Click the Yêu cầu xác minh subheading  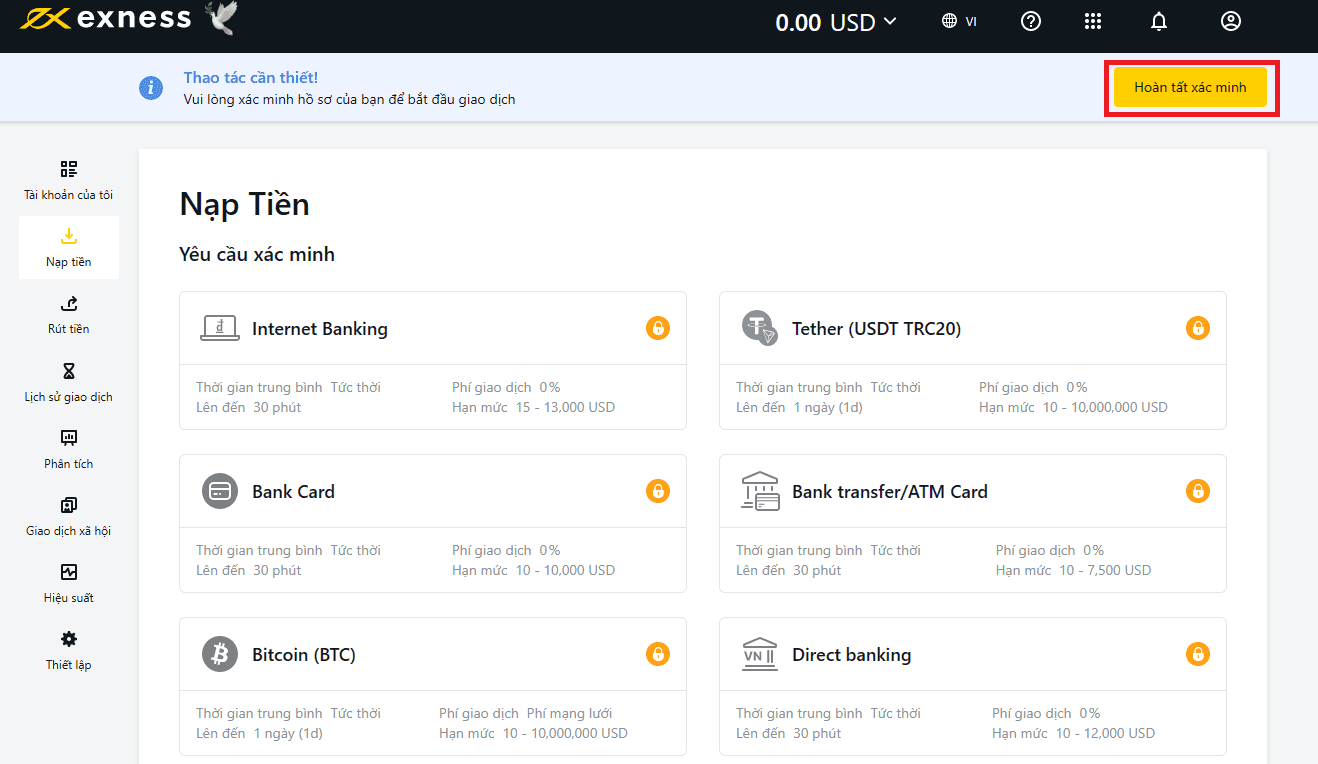coord(257,255)
